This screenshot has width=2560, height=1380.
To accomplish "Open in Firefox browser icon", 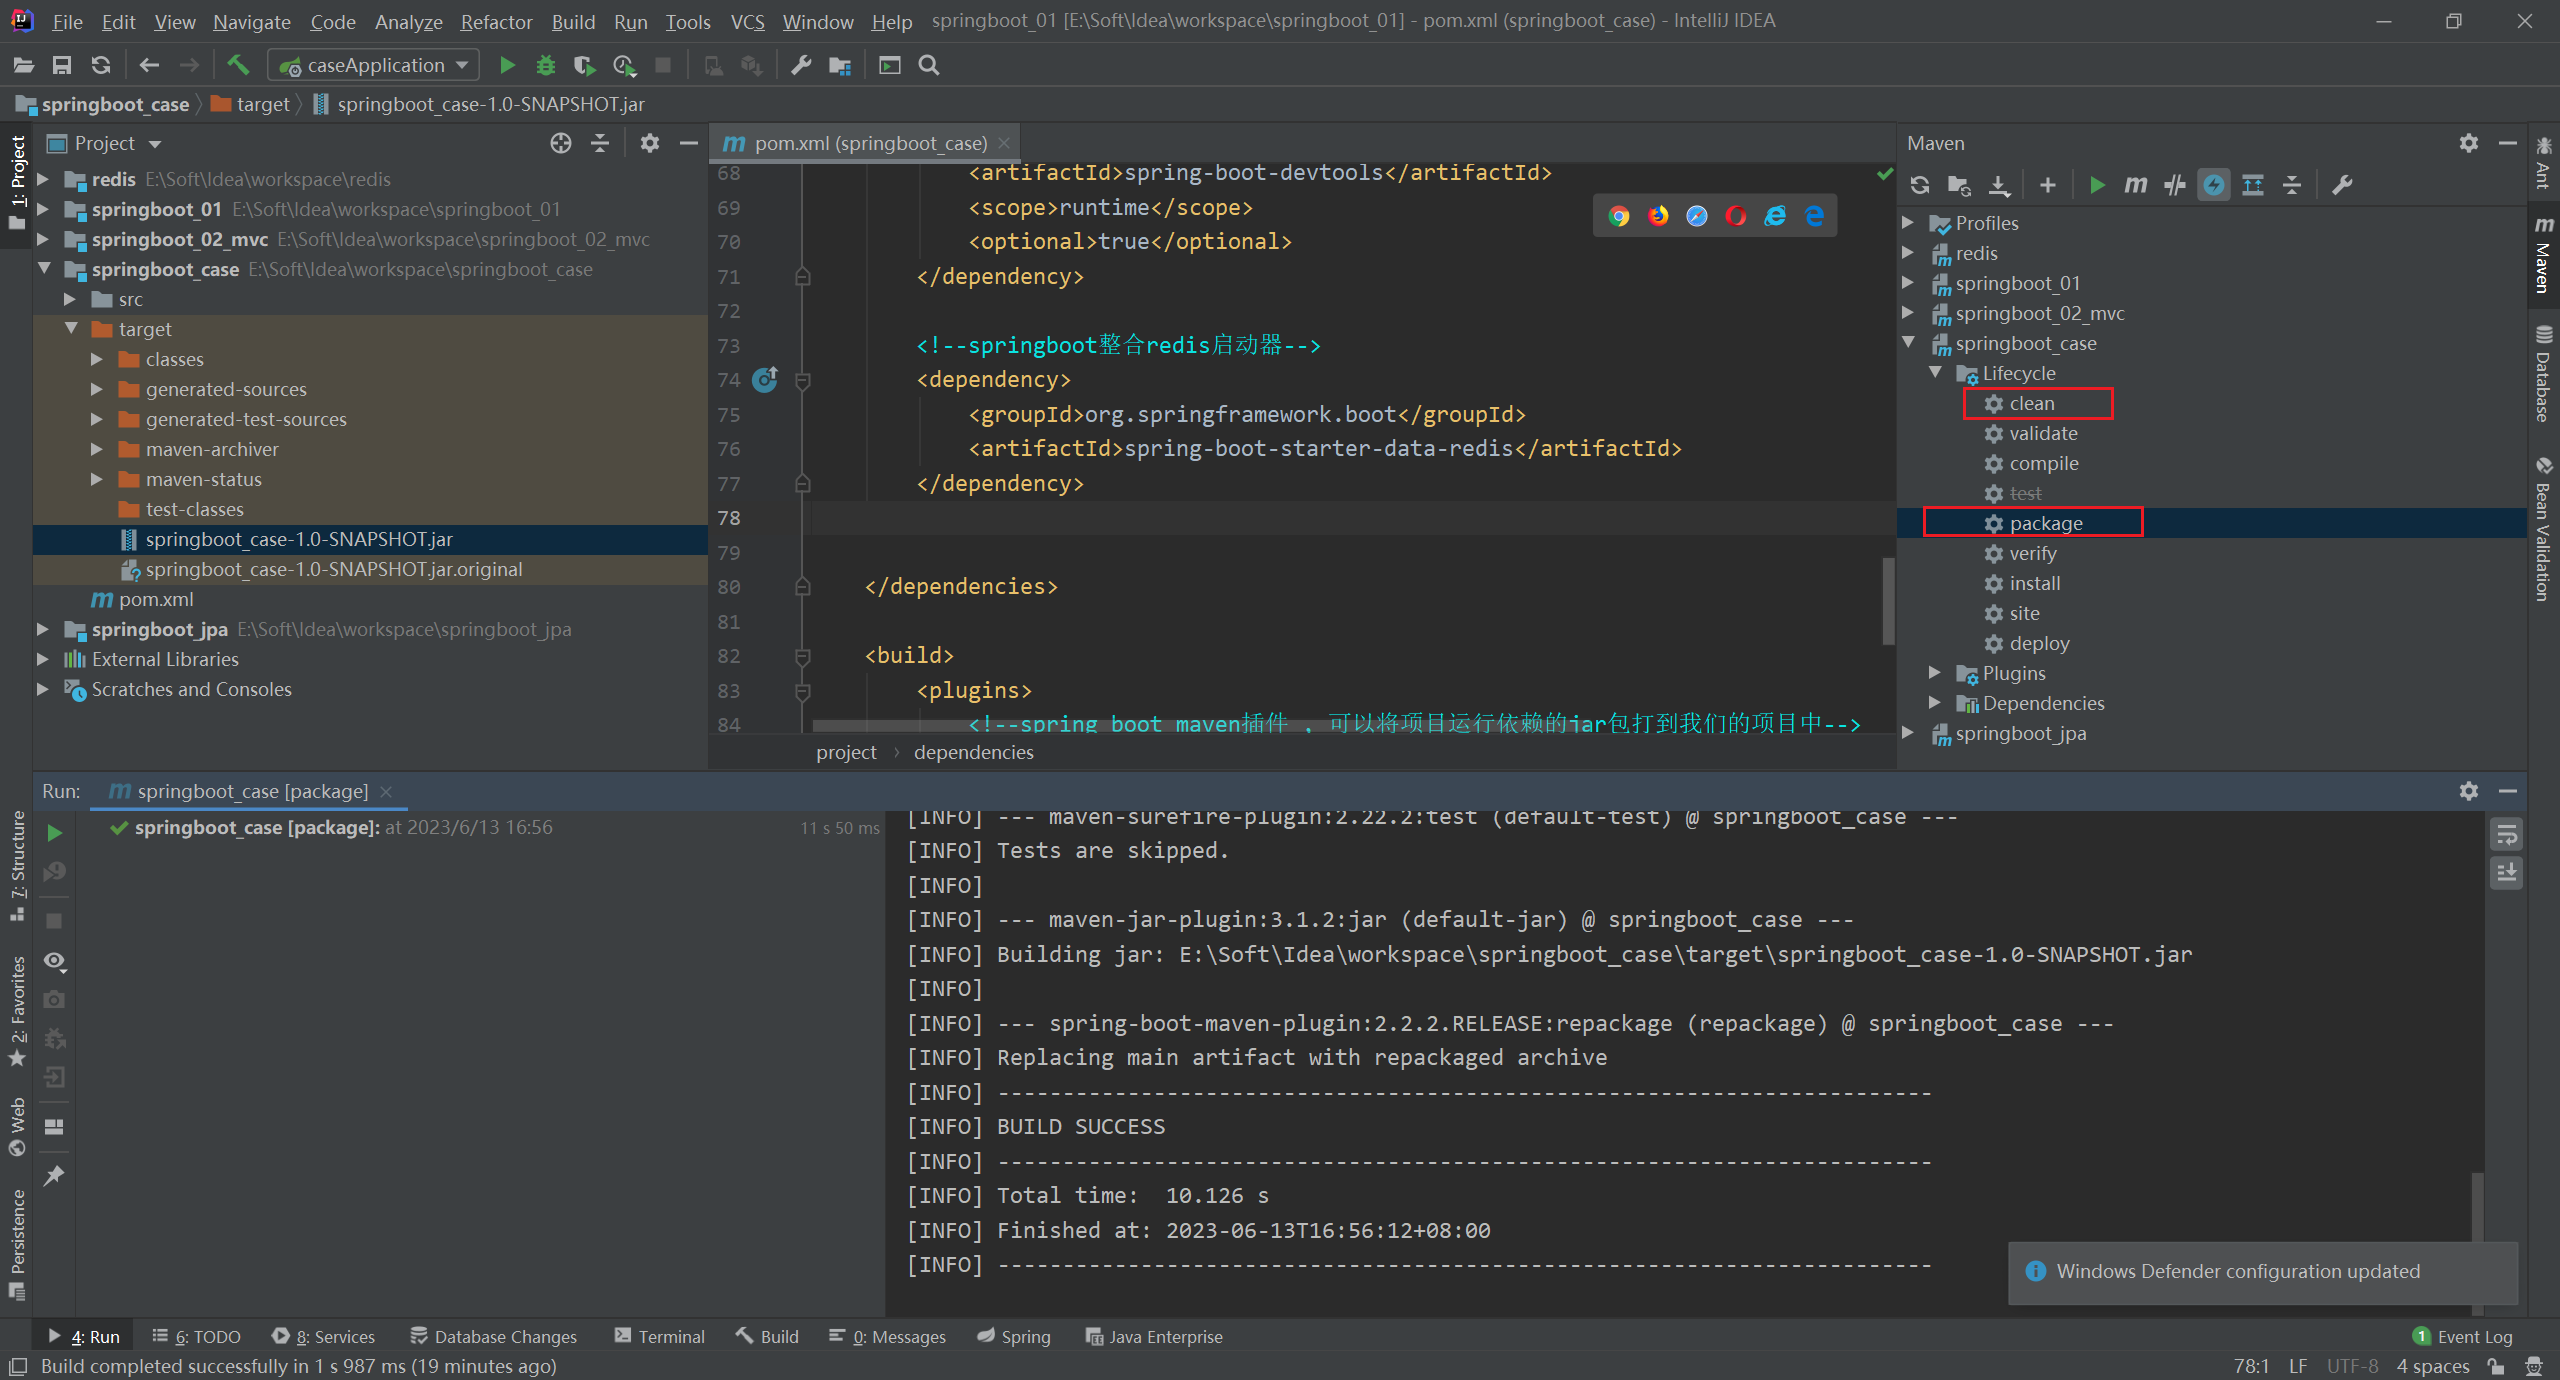I will coord(1658,216).
